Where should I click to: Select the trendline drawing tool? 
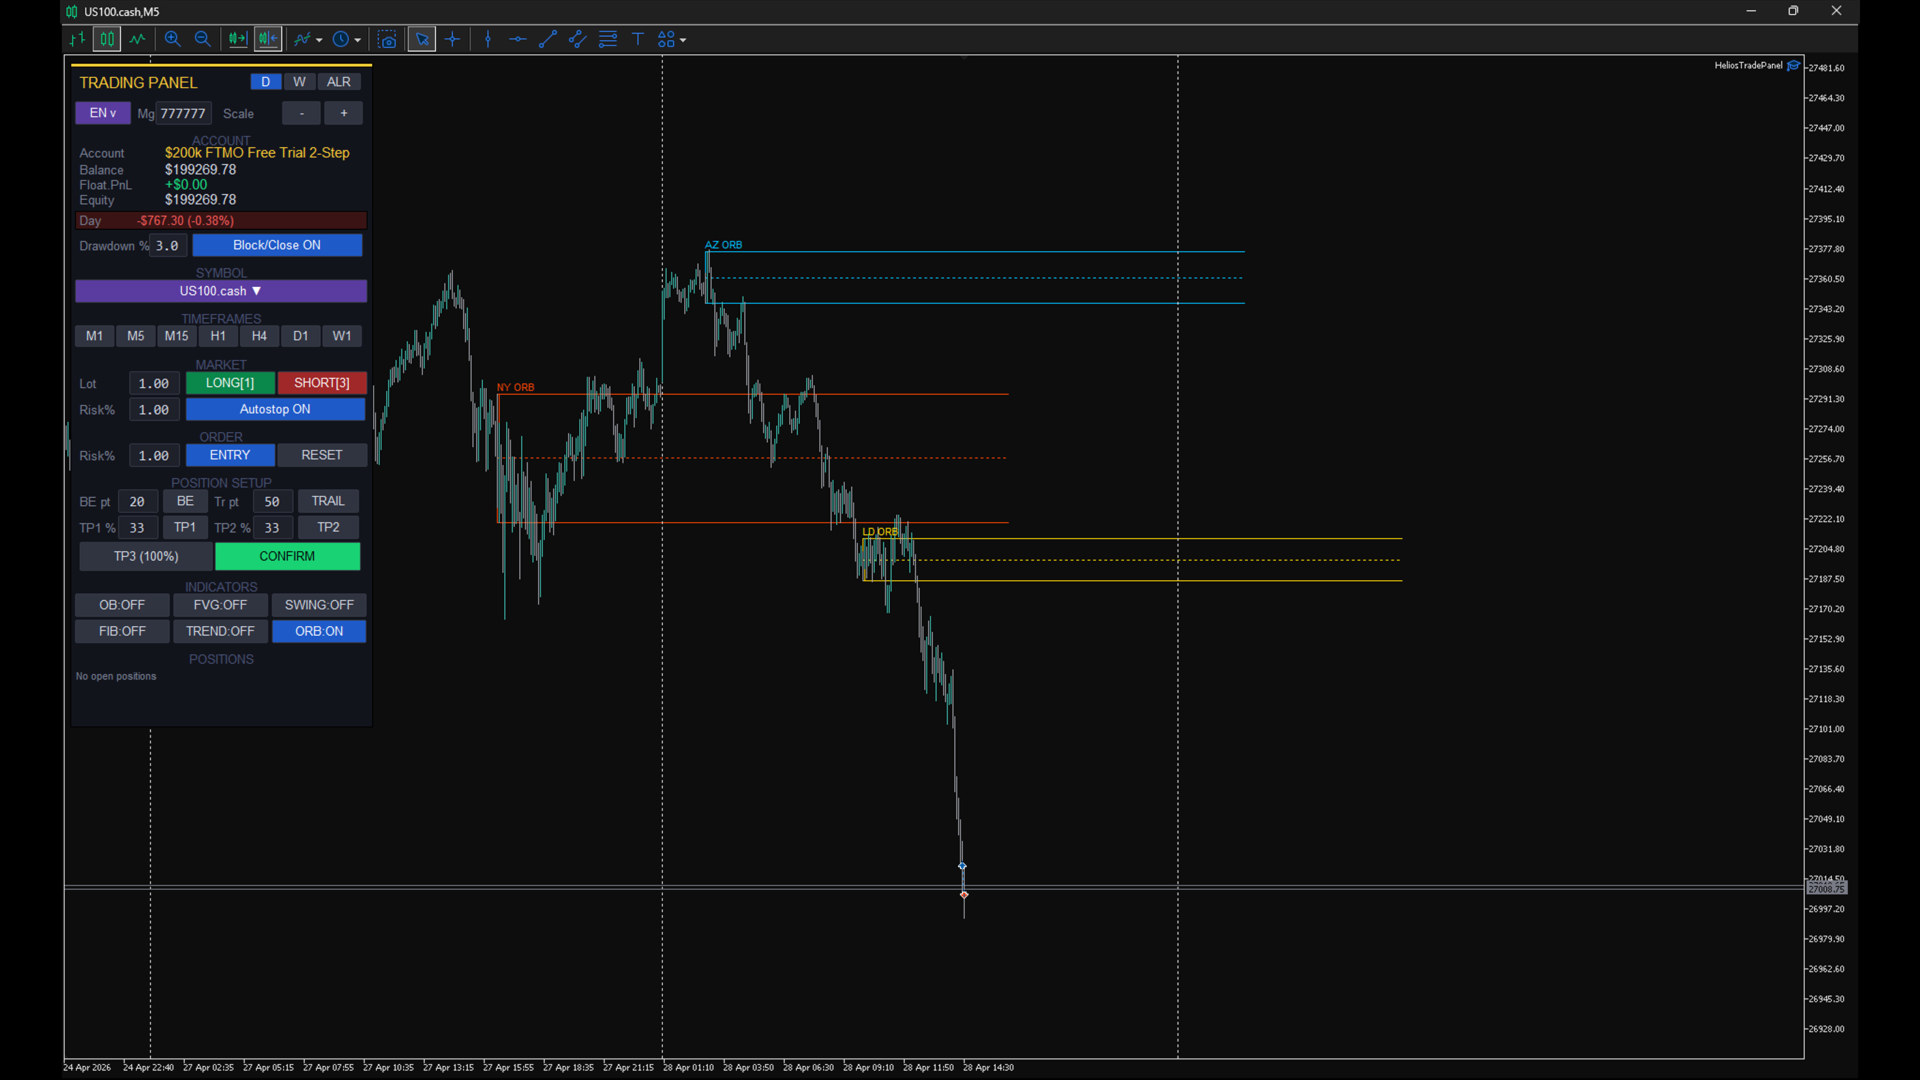pos(547,39)
